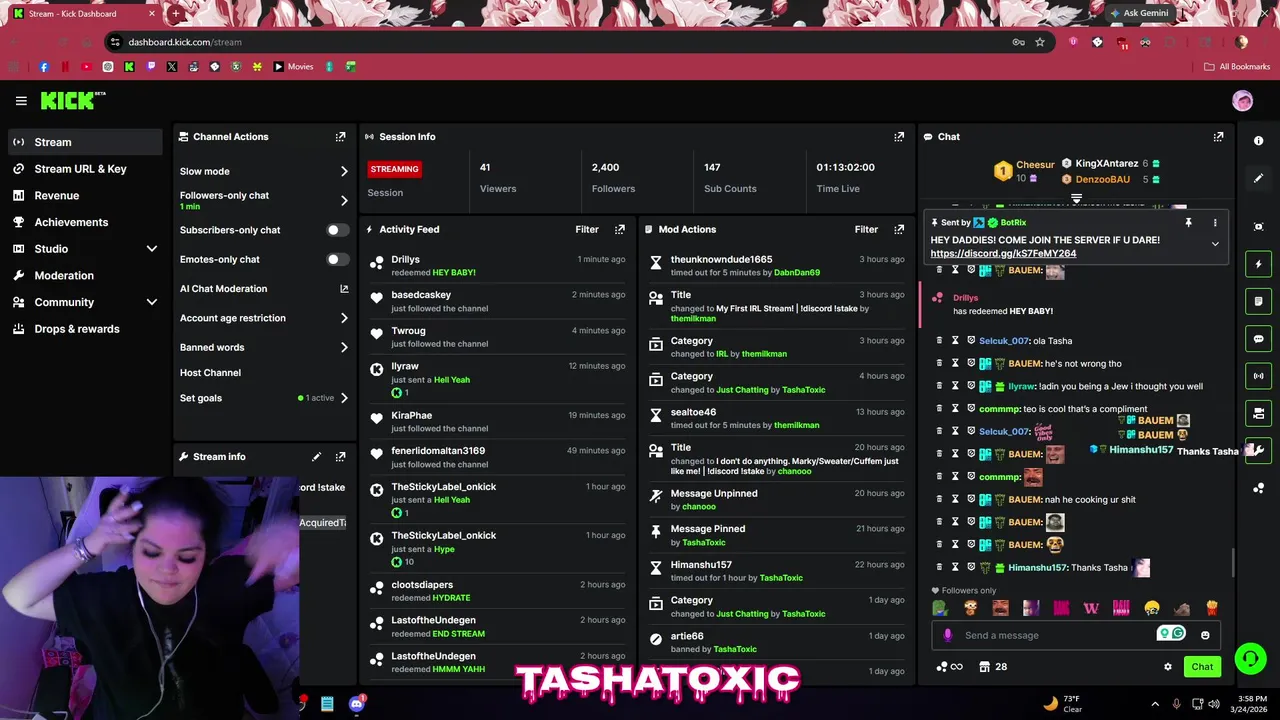Open the Movies bookmark folder
This screenshot has width=1280, height=720.
(x=293, y=67)
